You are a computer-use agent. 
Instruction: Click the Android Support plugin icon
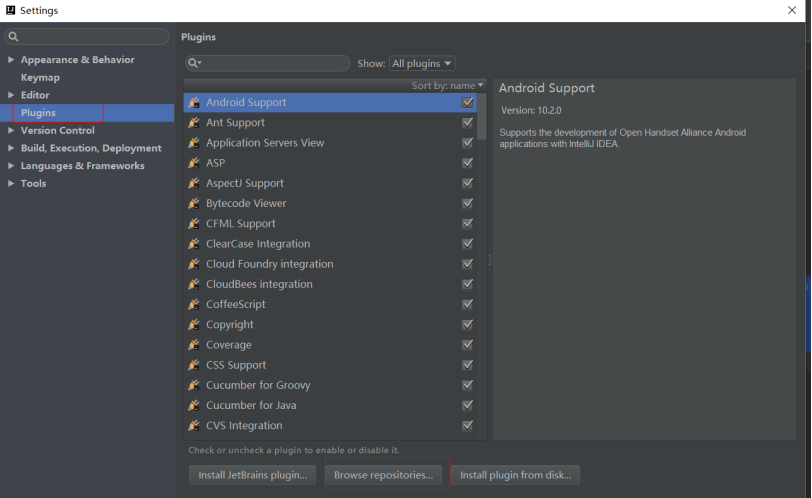click(194, 102)
